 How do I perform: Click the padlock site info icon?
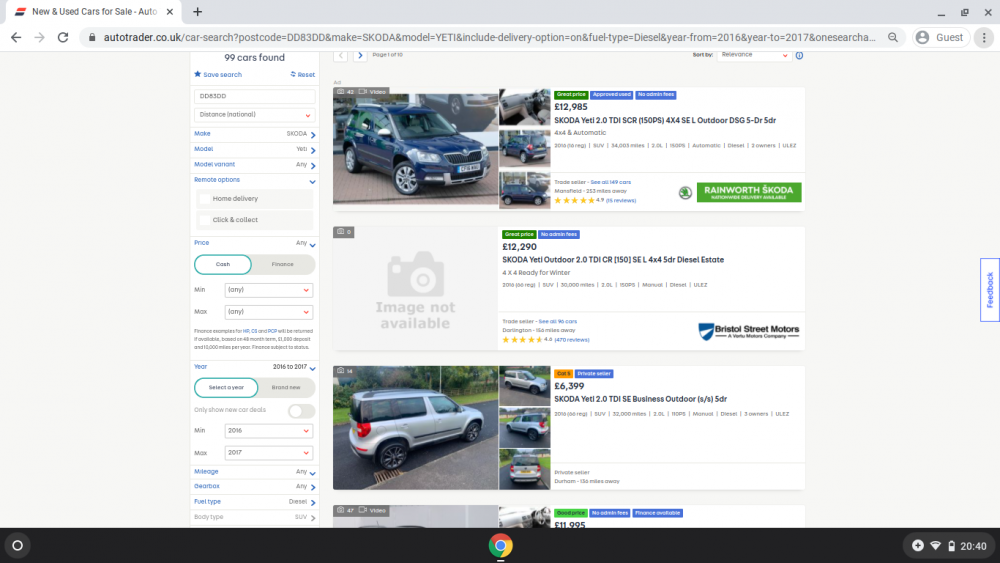pyautogui.click(x=92, y=38)
